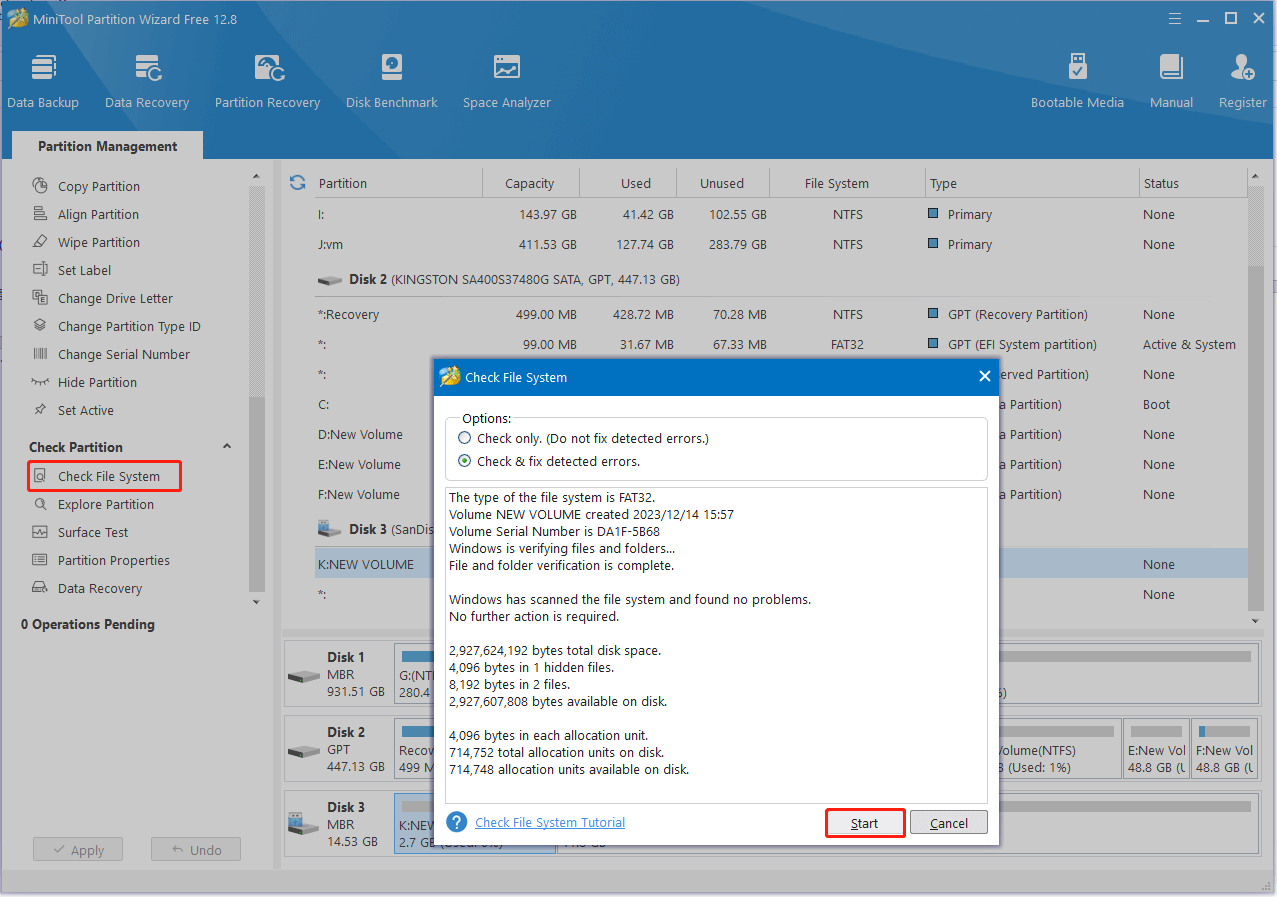The image size is (1277, 897).
Task: Open the Manual
Action: coord(1170,80)
